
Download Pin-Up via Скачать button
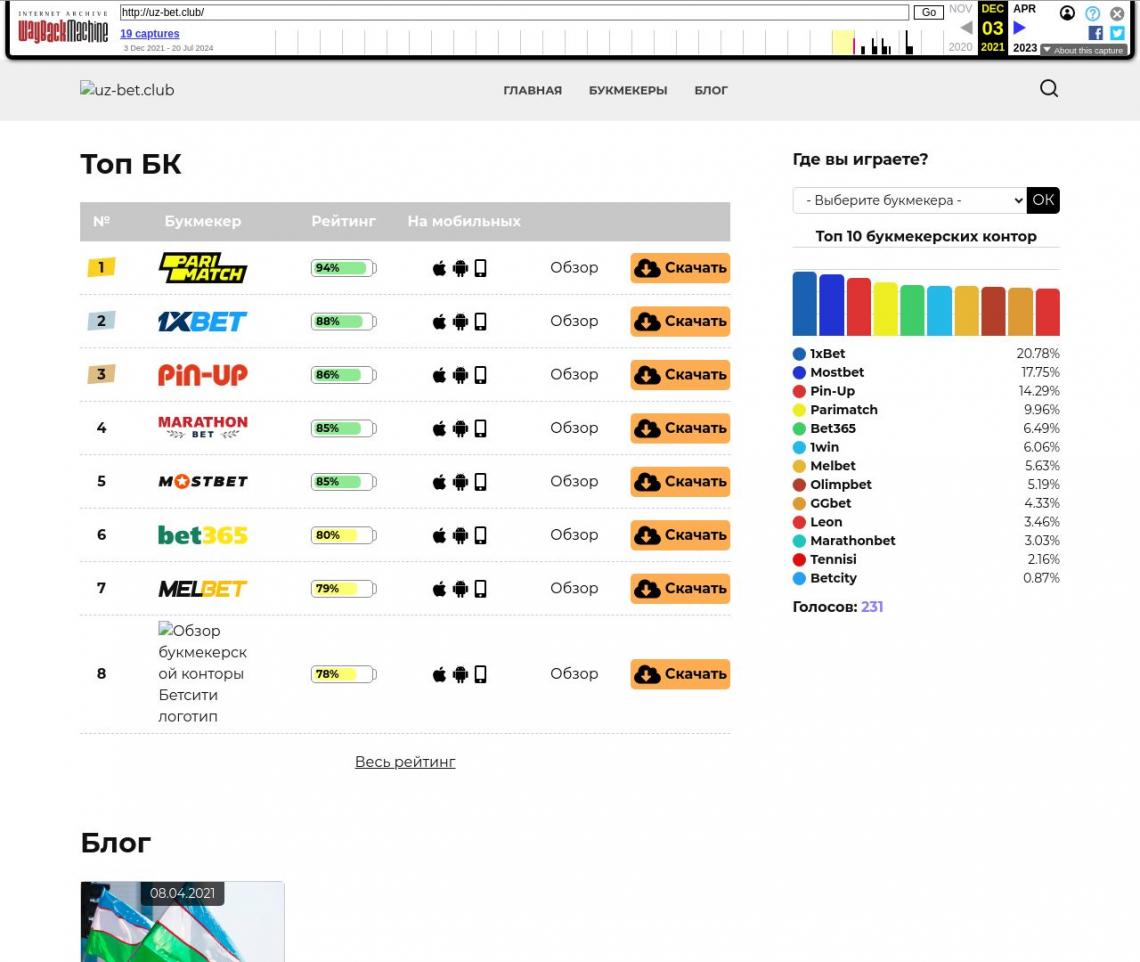[x=681, y=374]
